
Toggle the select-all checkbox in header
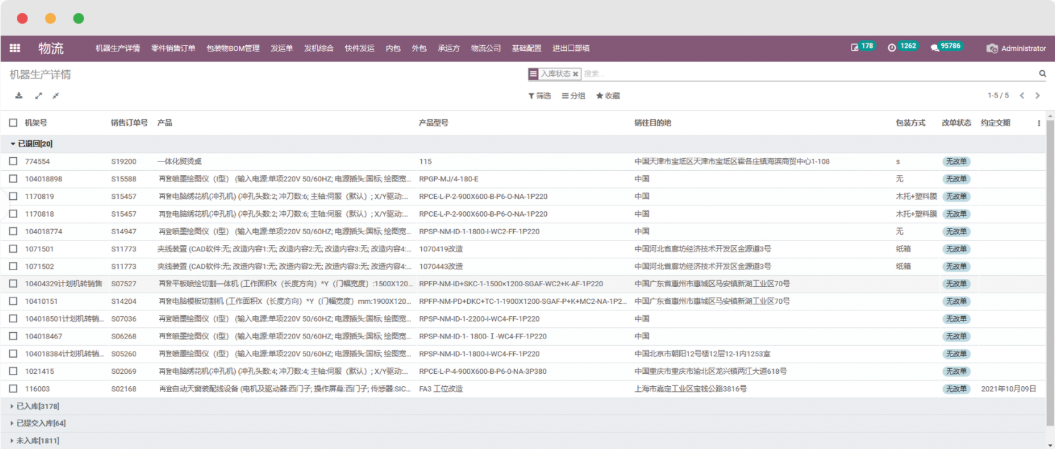point(13,123)
